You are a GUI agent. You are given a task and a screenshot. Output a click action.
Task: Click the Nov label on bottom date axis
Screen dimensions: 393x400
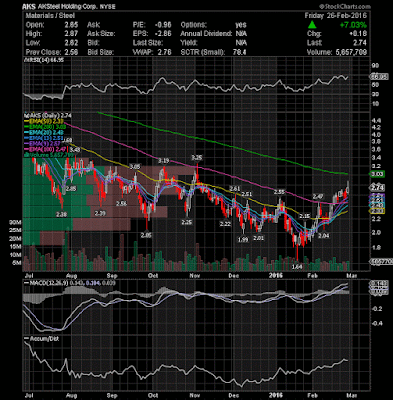click(194, 395)
